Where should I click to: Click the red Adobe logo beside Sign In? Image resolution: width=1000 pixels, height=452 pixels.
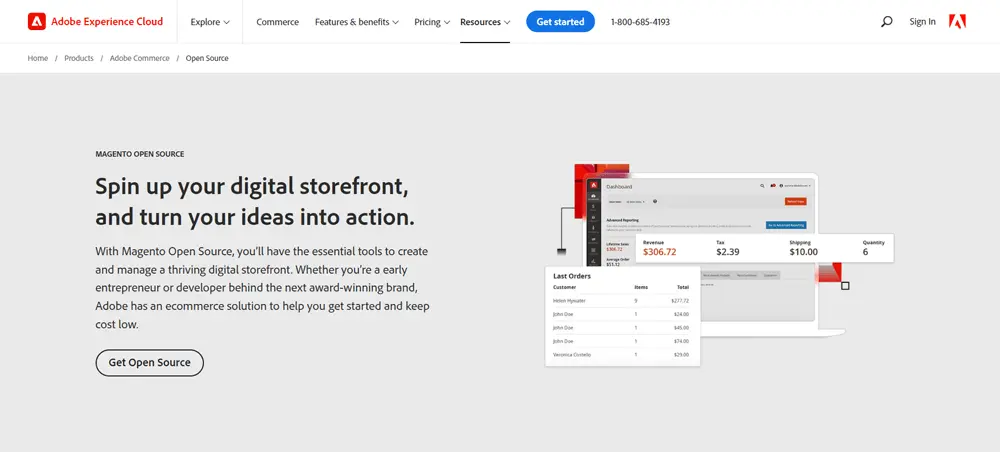coord(957,22)
